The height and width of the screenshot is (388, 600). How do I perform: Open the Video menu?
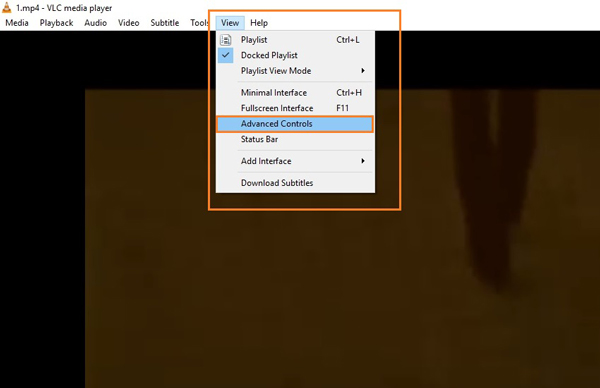pyautogui.click(x=129, y=23)
